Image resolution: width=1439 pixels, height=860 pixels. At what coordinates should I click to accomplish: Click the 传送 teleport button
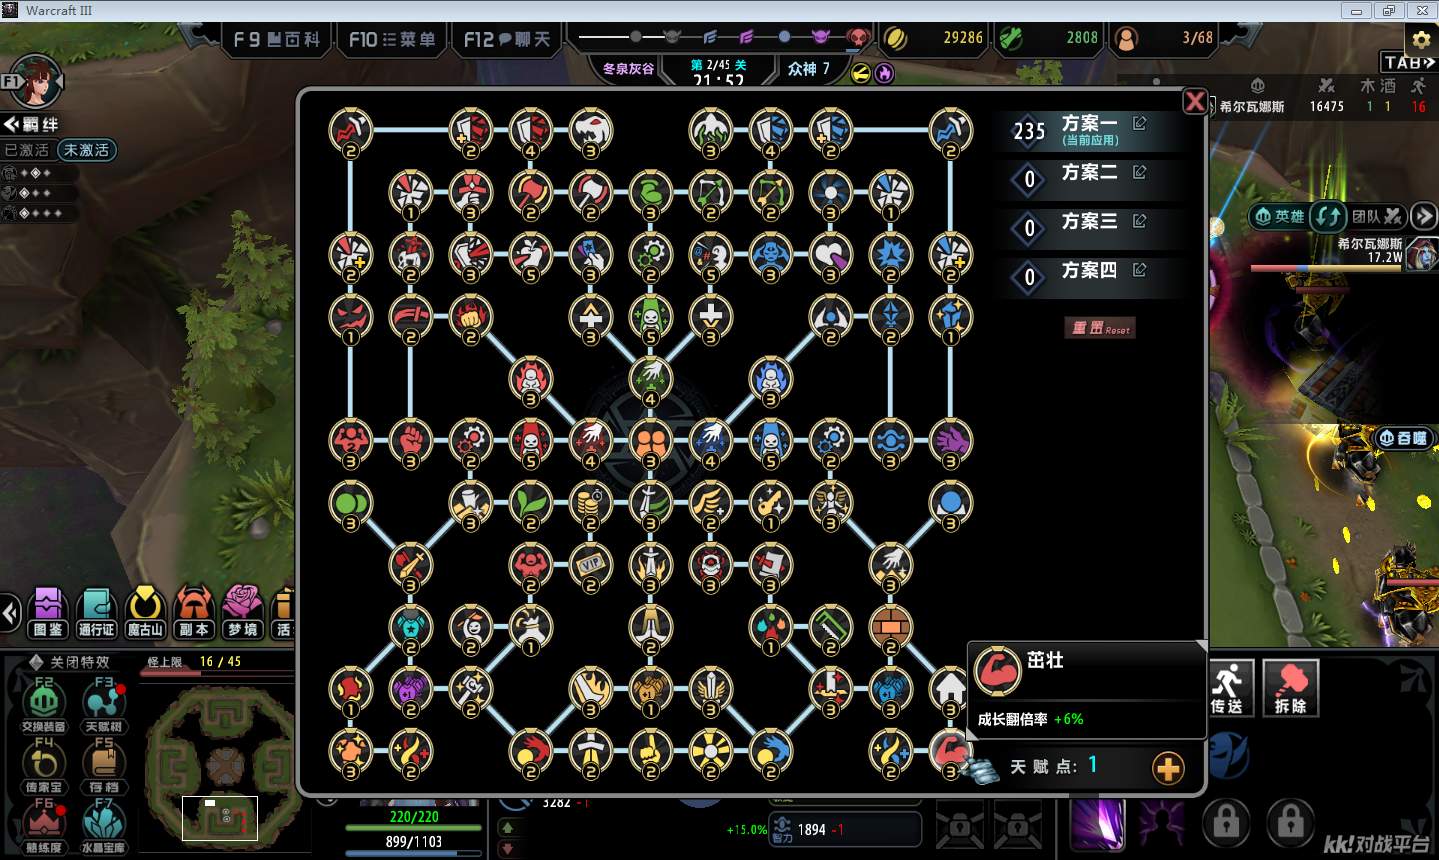[x=1226, y=688]
